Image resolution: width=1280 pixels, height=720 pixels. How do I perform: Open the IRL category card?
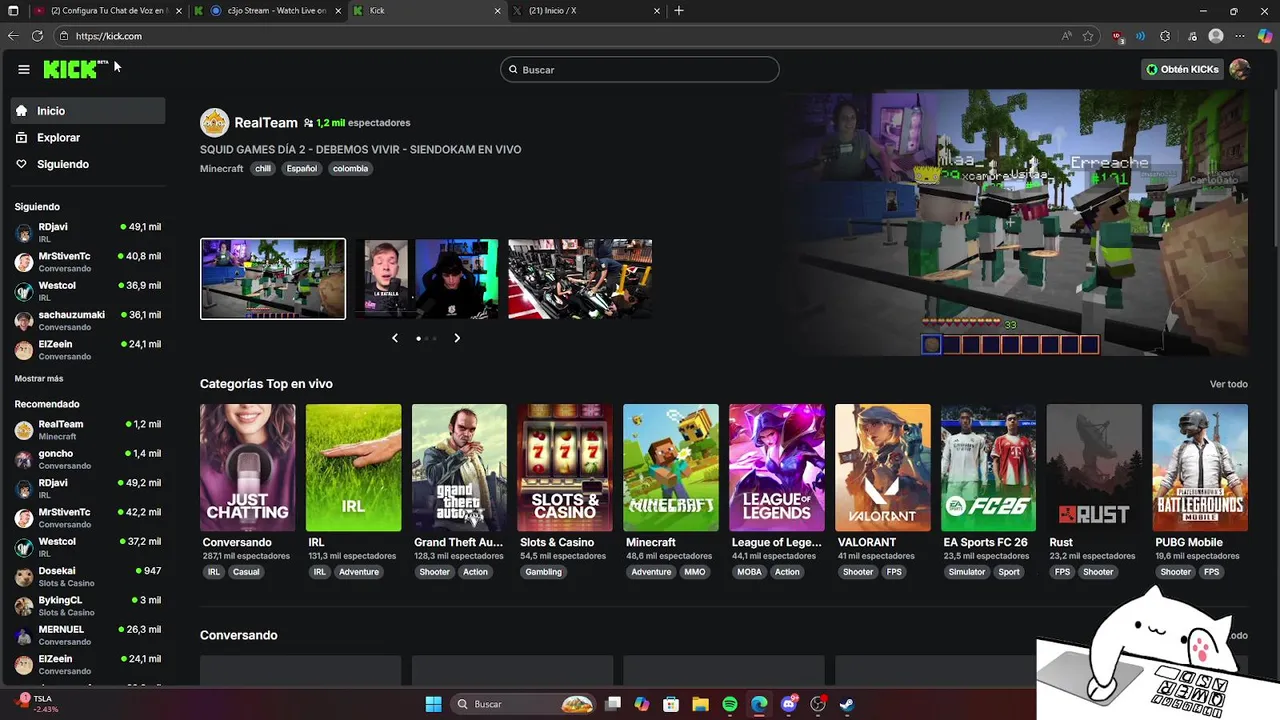pyautogui.click(x=353, y=467)
